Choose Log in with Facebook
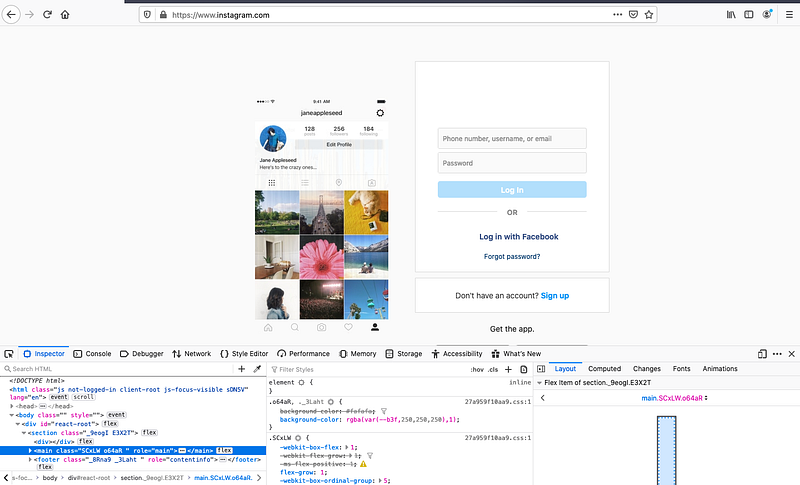Screen dimensions: 800x485 click(x=518, y=237)
